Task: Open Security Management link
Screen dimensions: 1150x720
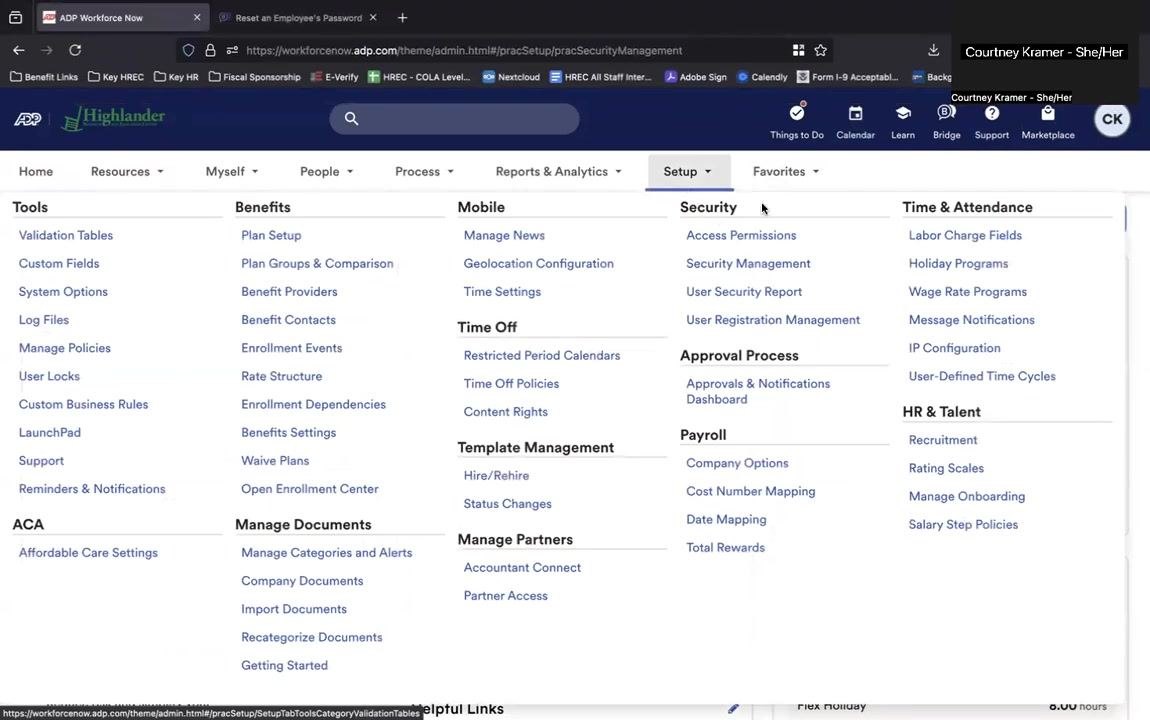Action: click(x=748, y=263)
